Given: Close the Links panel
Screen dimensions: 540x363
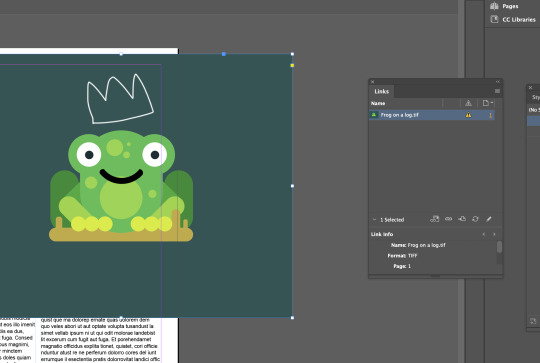Looking at the screenshot, I should pos(372,82).
